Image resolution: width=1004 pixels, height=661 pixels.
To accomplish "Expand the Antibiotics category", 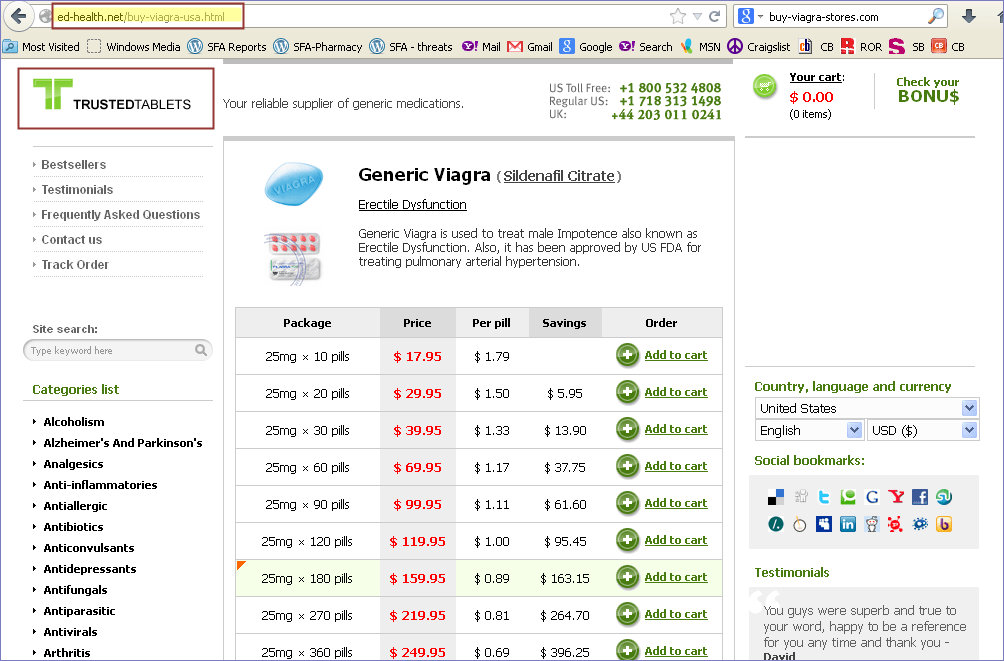I will [x=73, y=527].
